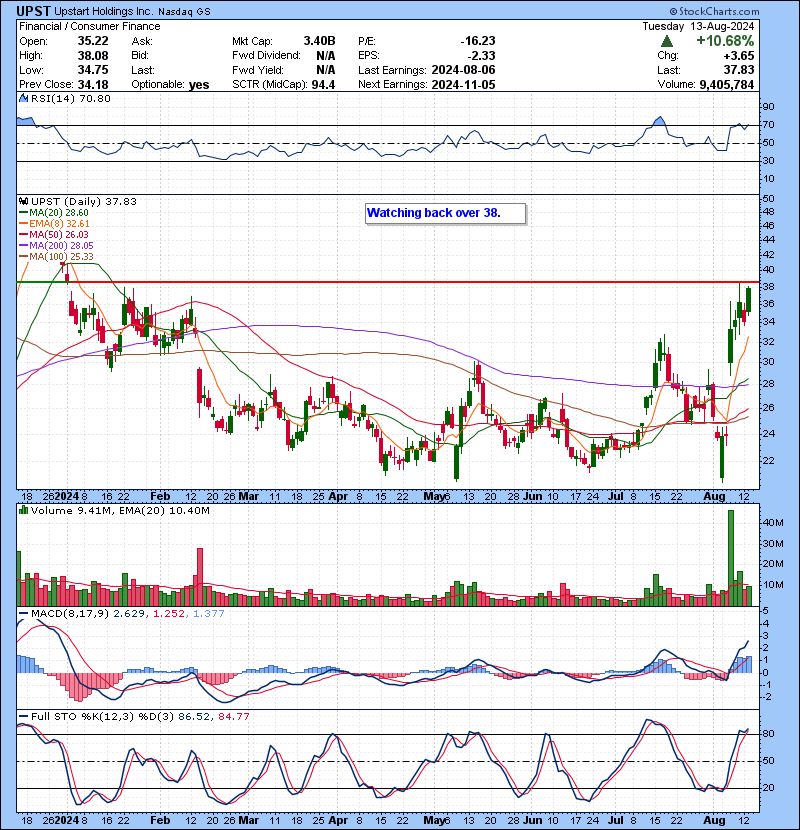Click the Volume 9.41M, EMA(20) 10.40M label
This screenshot has width=800, height=830.
120,511
